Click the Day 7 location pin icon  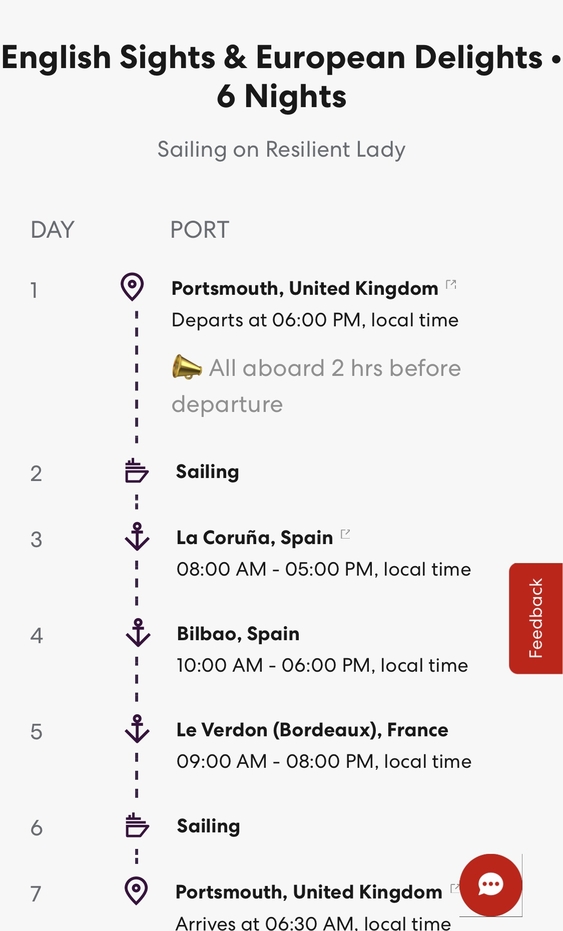(x=136, y=891)
